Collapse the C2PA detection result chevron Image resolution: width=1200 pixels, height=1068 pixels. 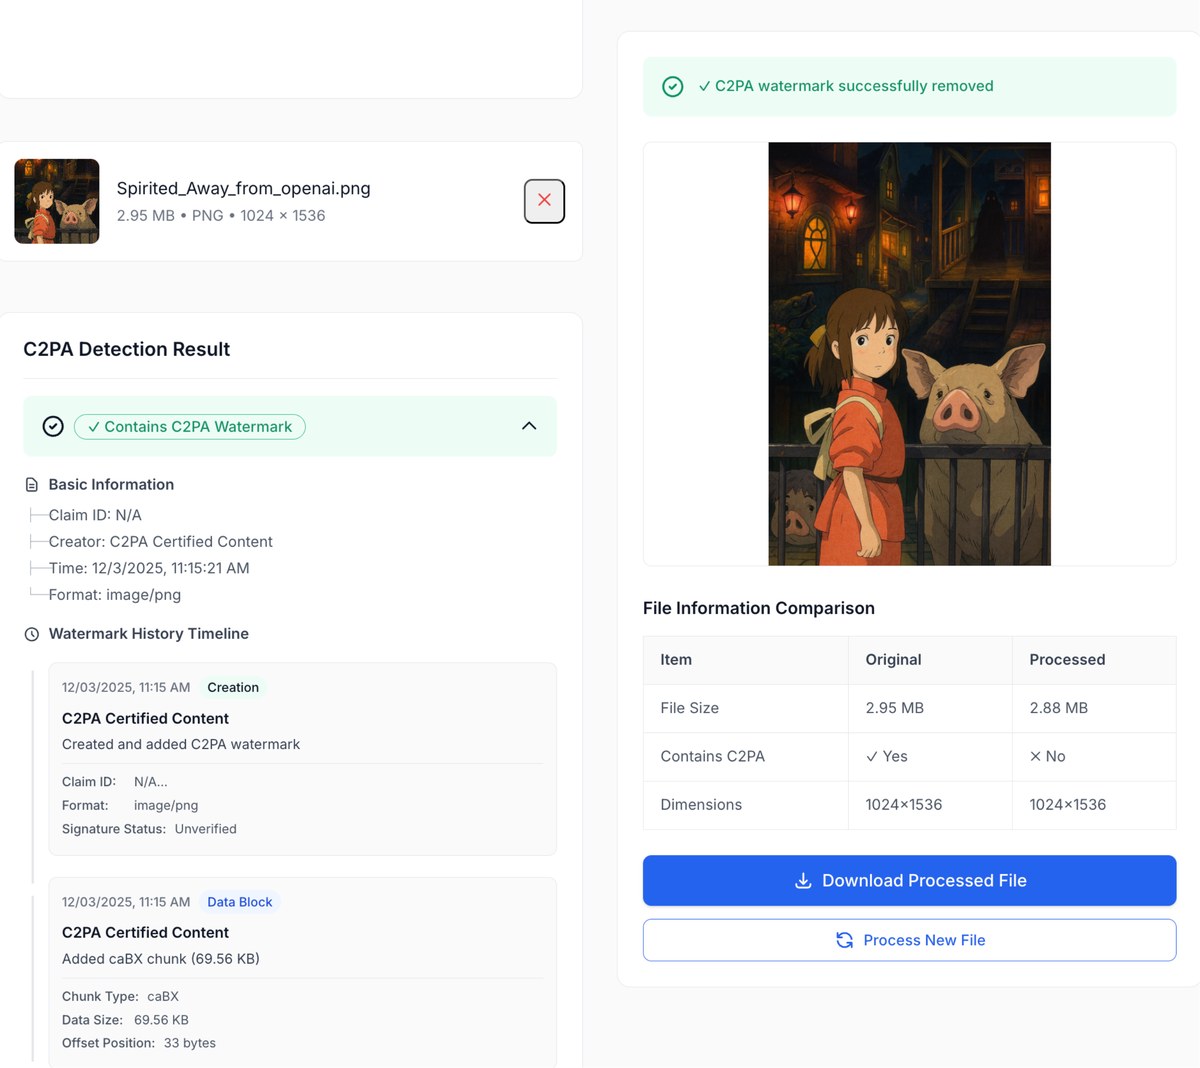tap(529, 426)
